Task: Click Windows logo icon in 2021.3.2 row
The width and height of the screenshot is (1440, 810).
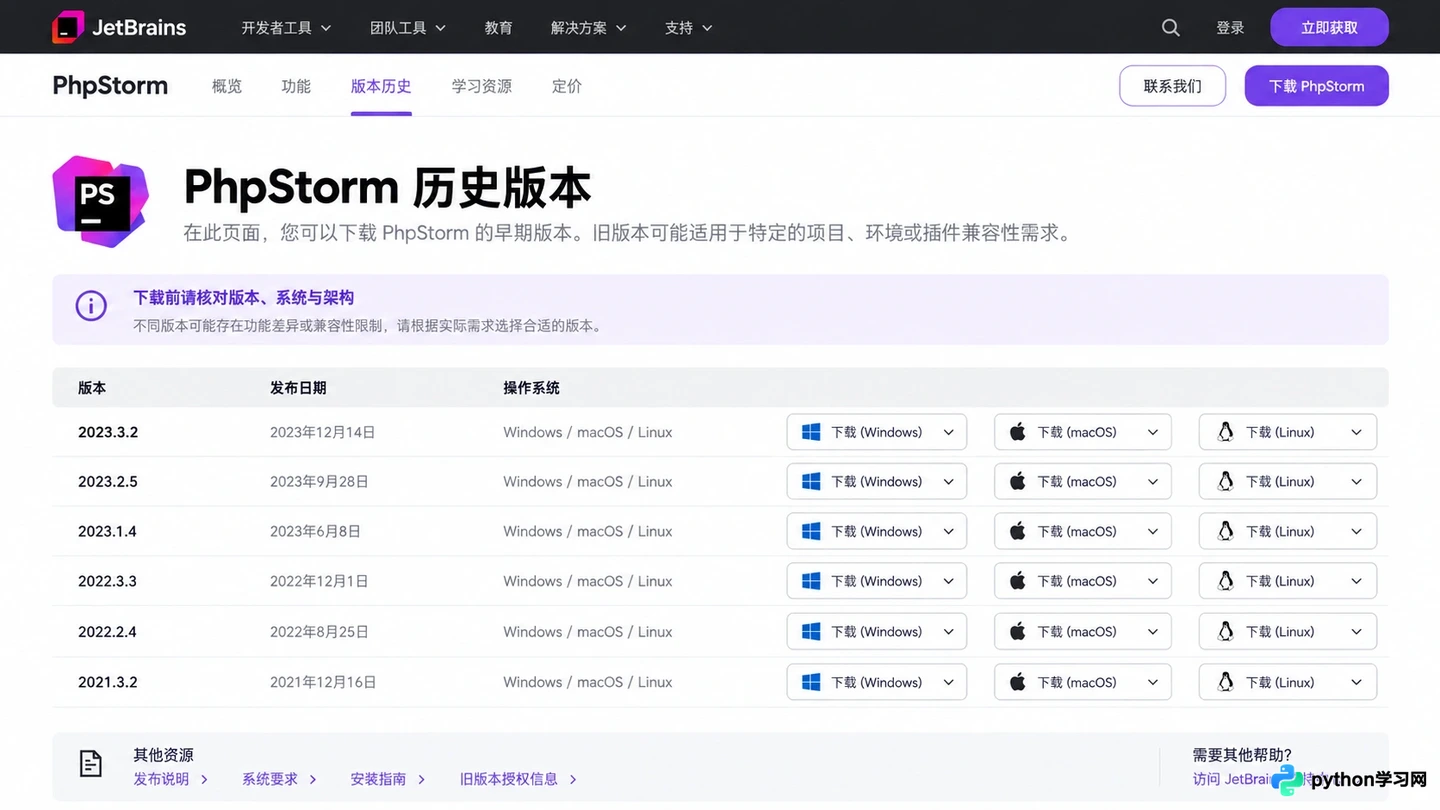Action: tap(812, 682)
